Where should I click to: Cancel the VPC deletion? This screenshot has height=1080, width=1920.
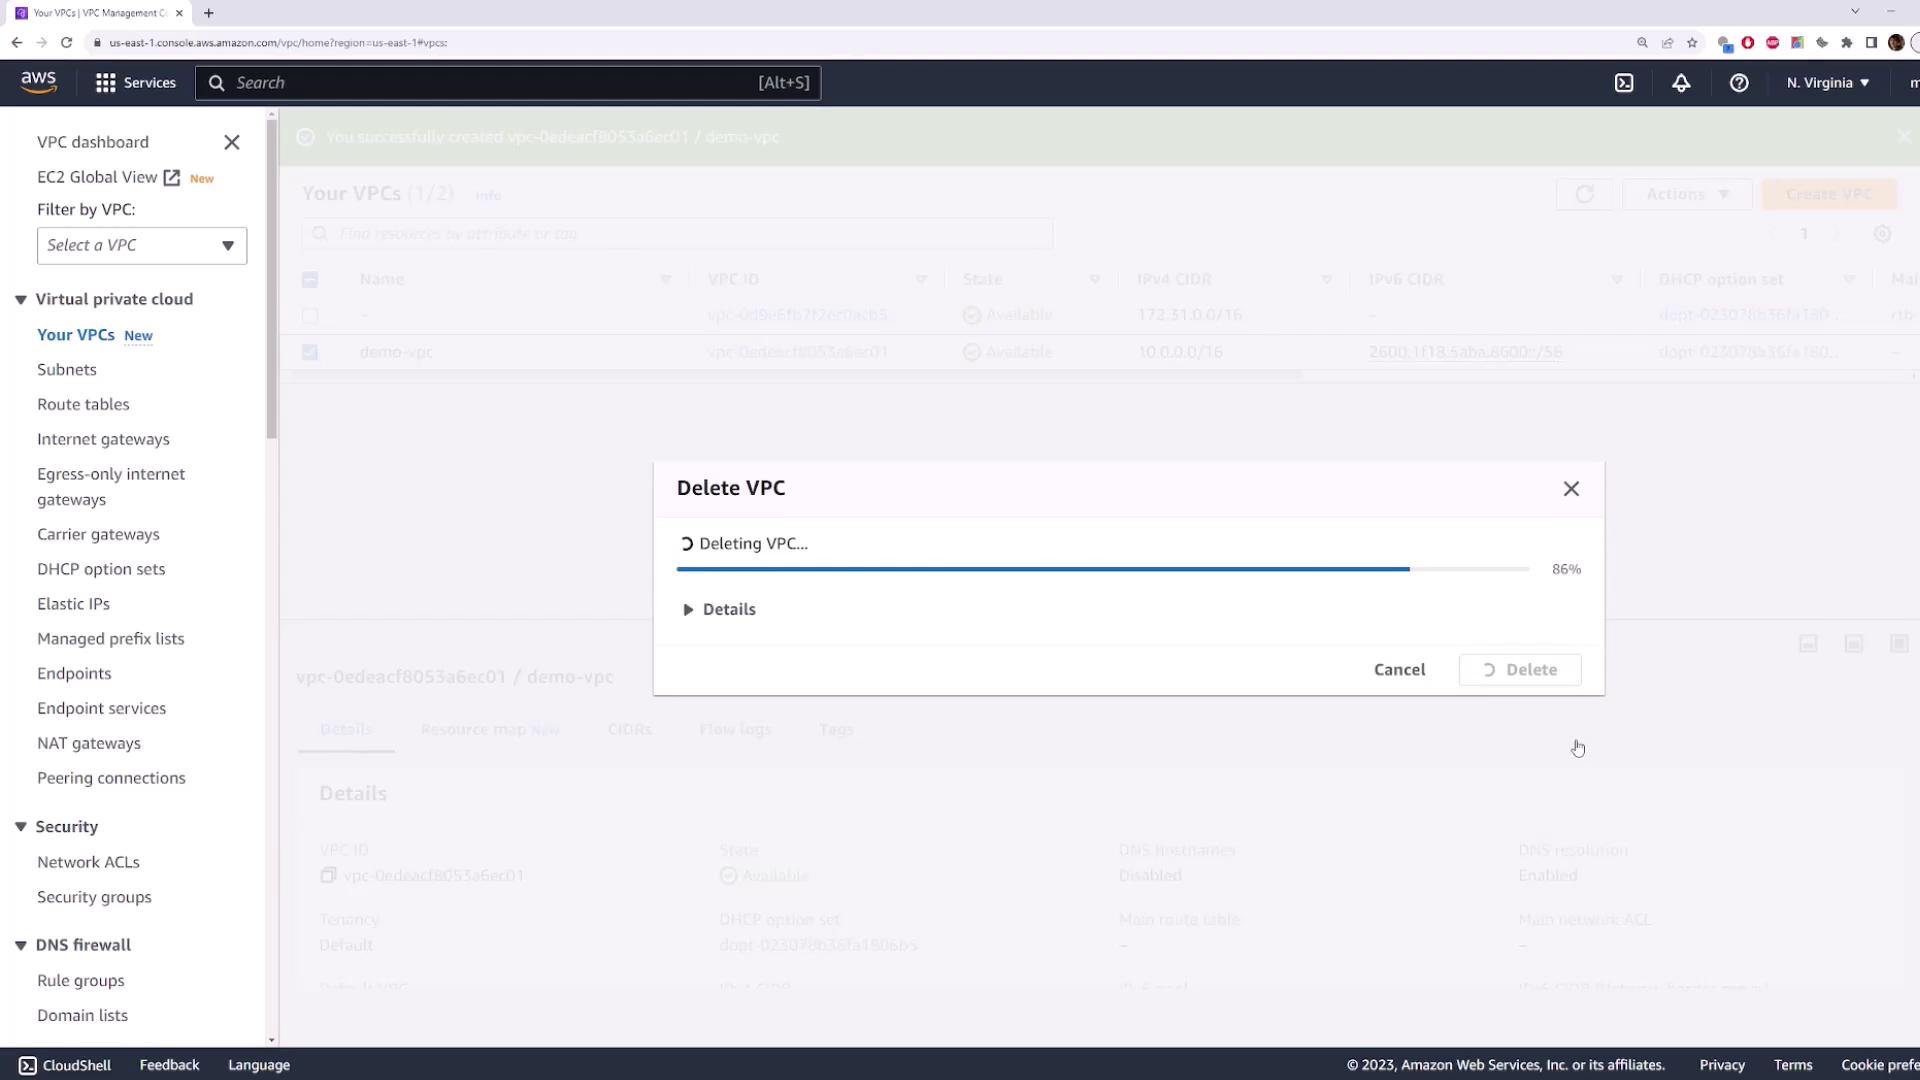[1399, 670]
